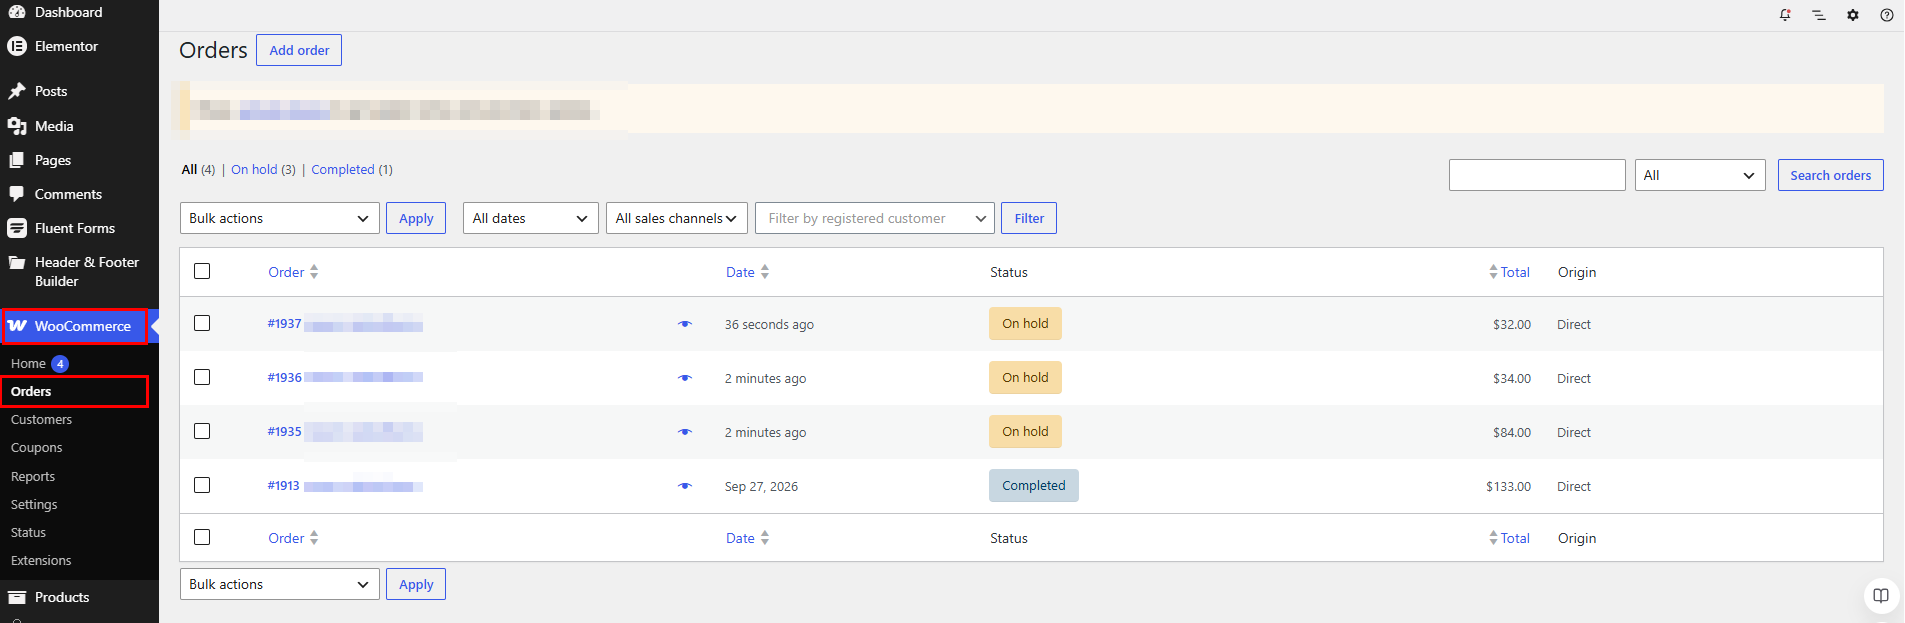Open order #1937 link
1905x623 pixels.
[284, 324]
